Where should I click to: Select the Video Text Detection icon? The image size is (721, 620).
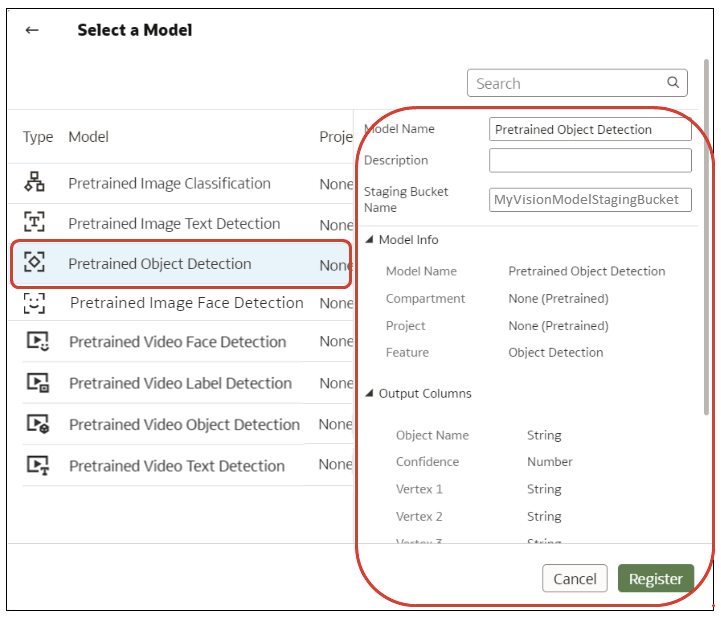[x=37, y=465]
